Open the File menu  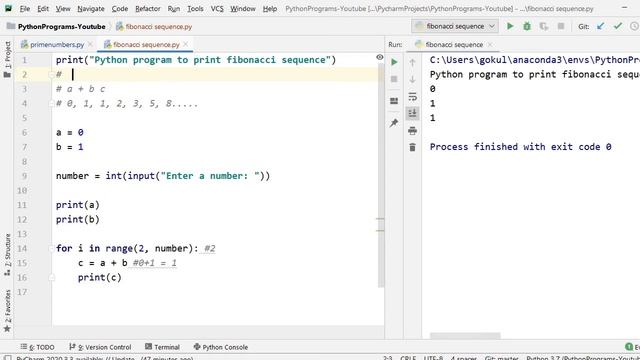(24, 9)
